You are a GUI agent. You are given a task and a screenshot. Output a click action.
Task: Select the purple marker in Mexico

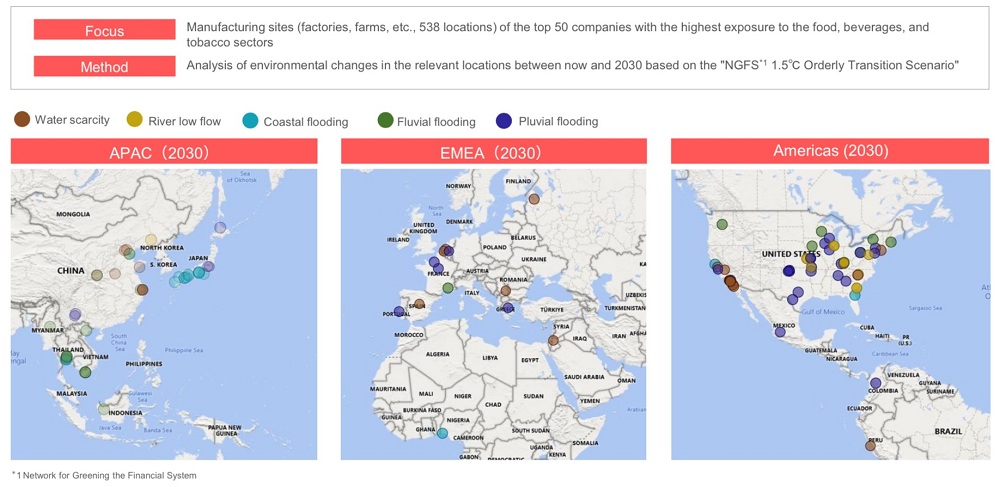780,332
